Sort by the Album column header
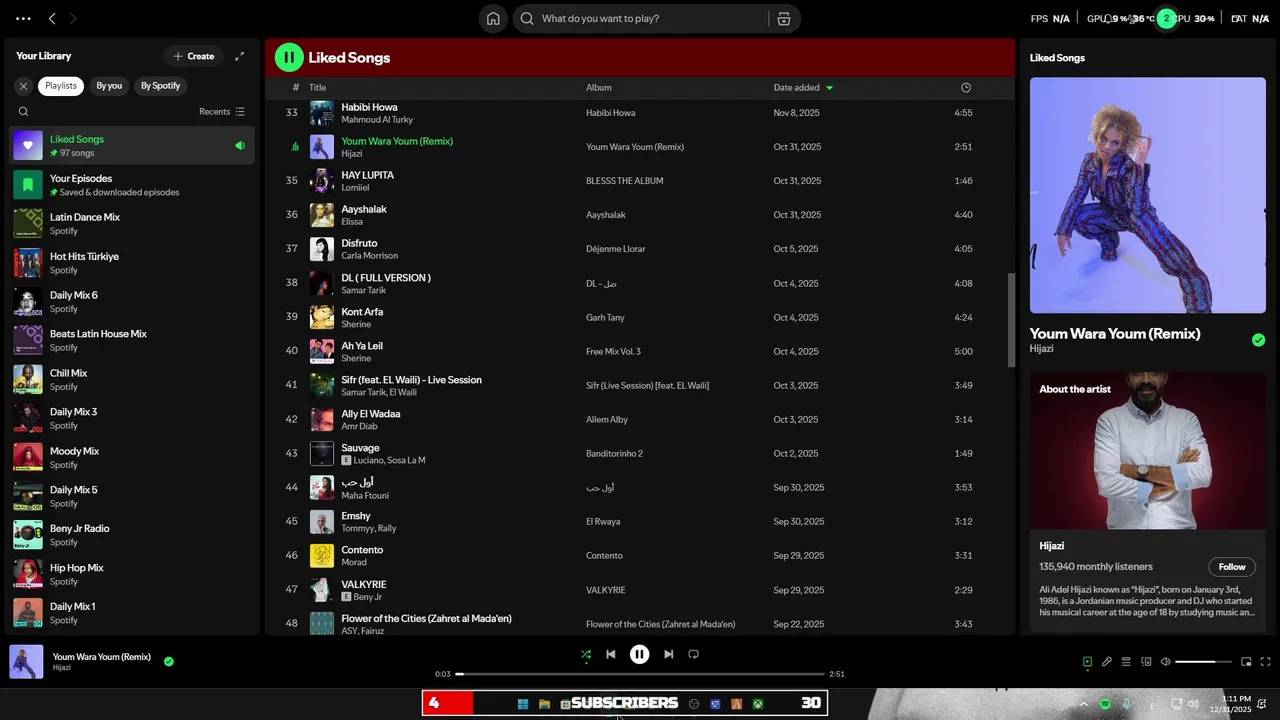1280x720 pixels. pos(598,87)
